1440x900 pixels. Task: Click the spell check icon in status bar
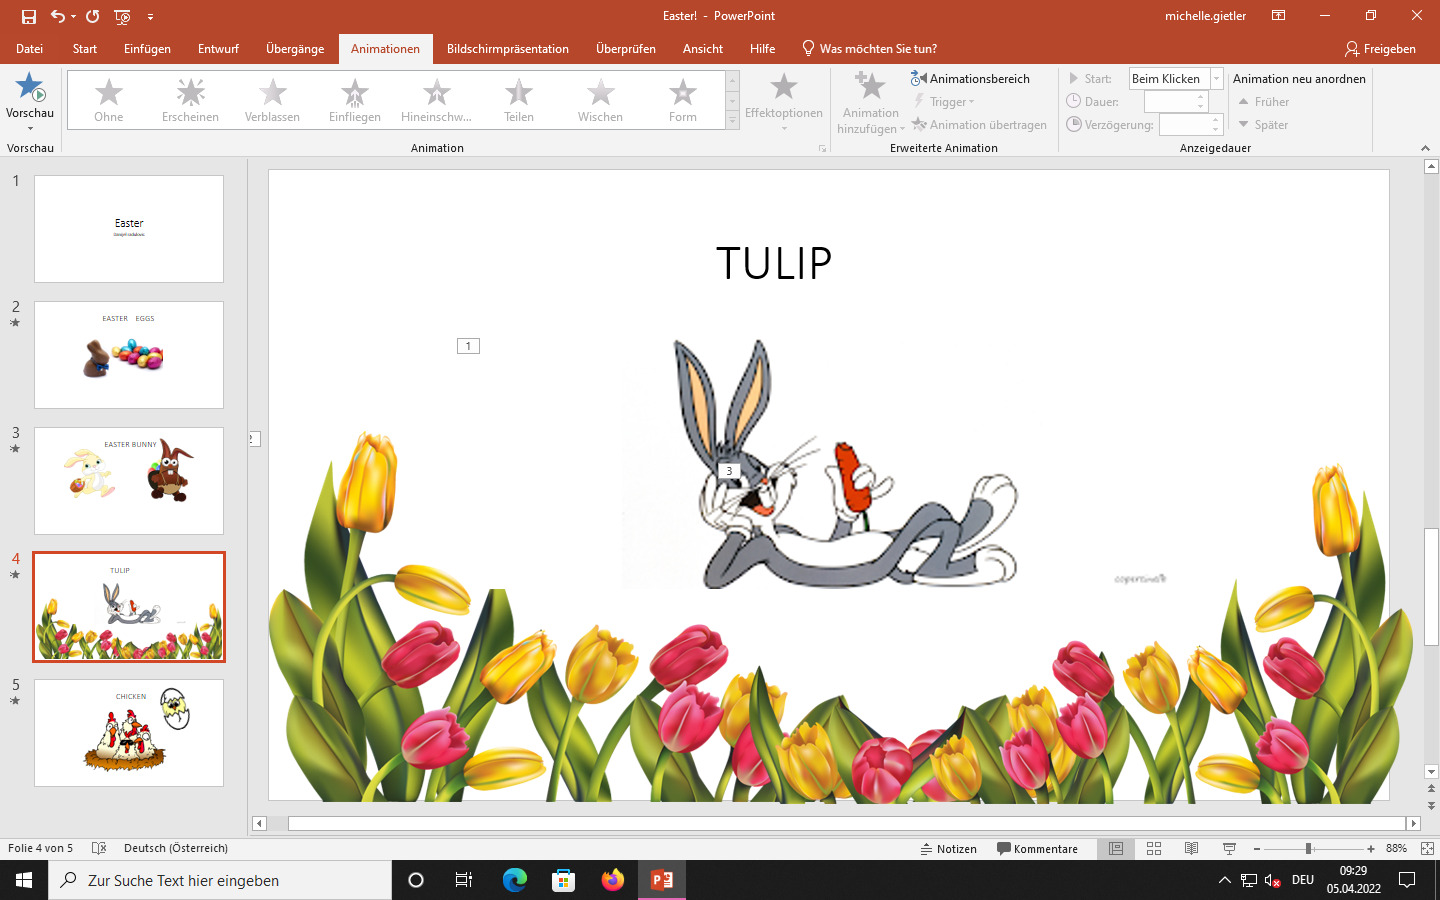pyautogui.click(x=99, y=848)
